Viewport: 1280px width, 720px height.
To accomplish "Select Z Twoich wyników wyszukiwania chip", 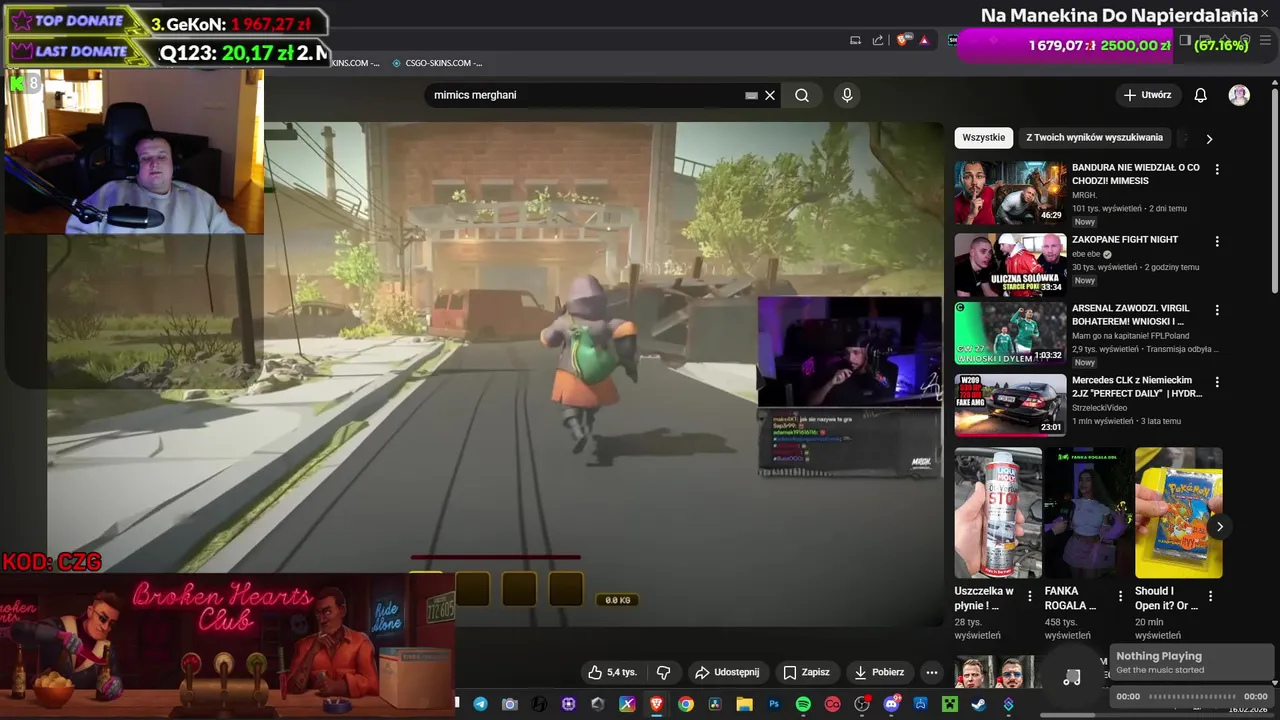I will pos(1094,138).
